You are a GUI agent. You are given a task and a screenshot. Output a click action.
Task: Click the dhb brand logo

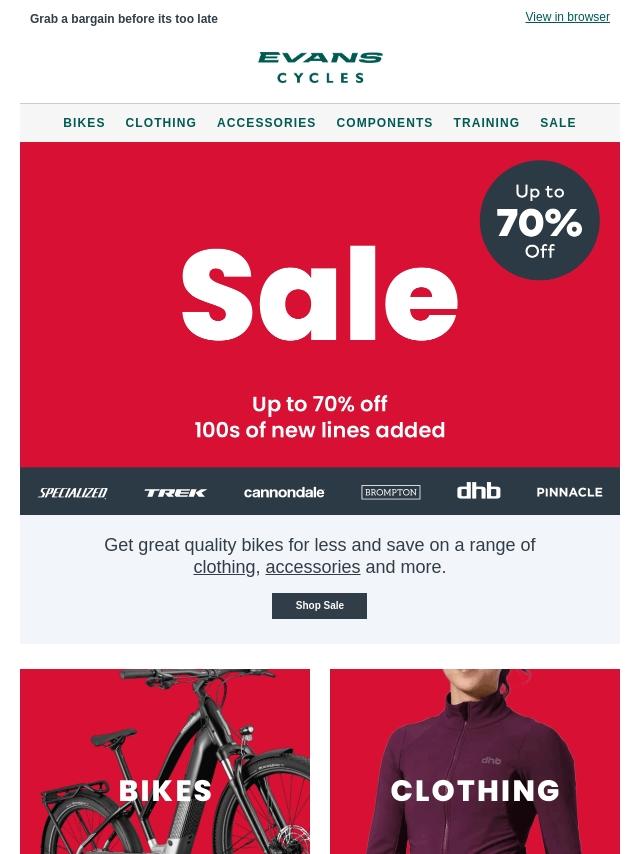point(478,491)
